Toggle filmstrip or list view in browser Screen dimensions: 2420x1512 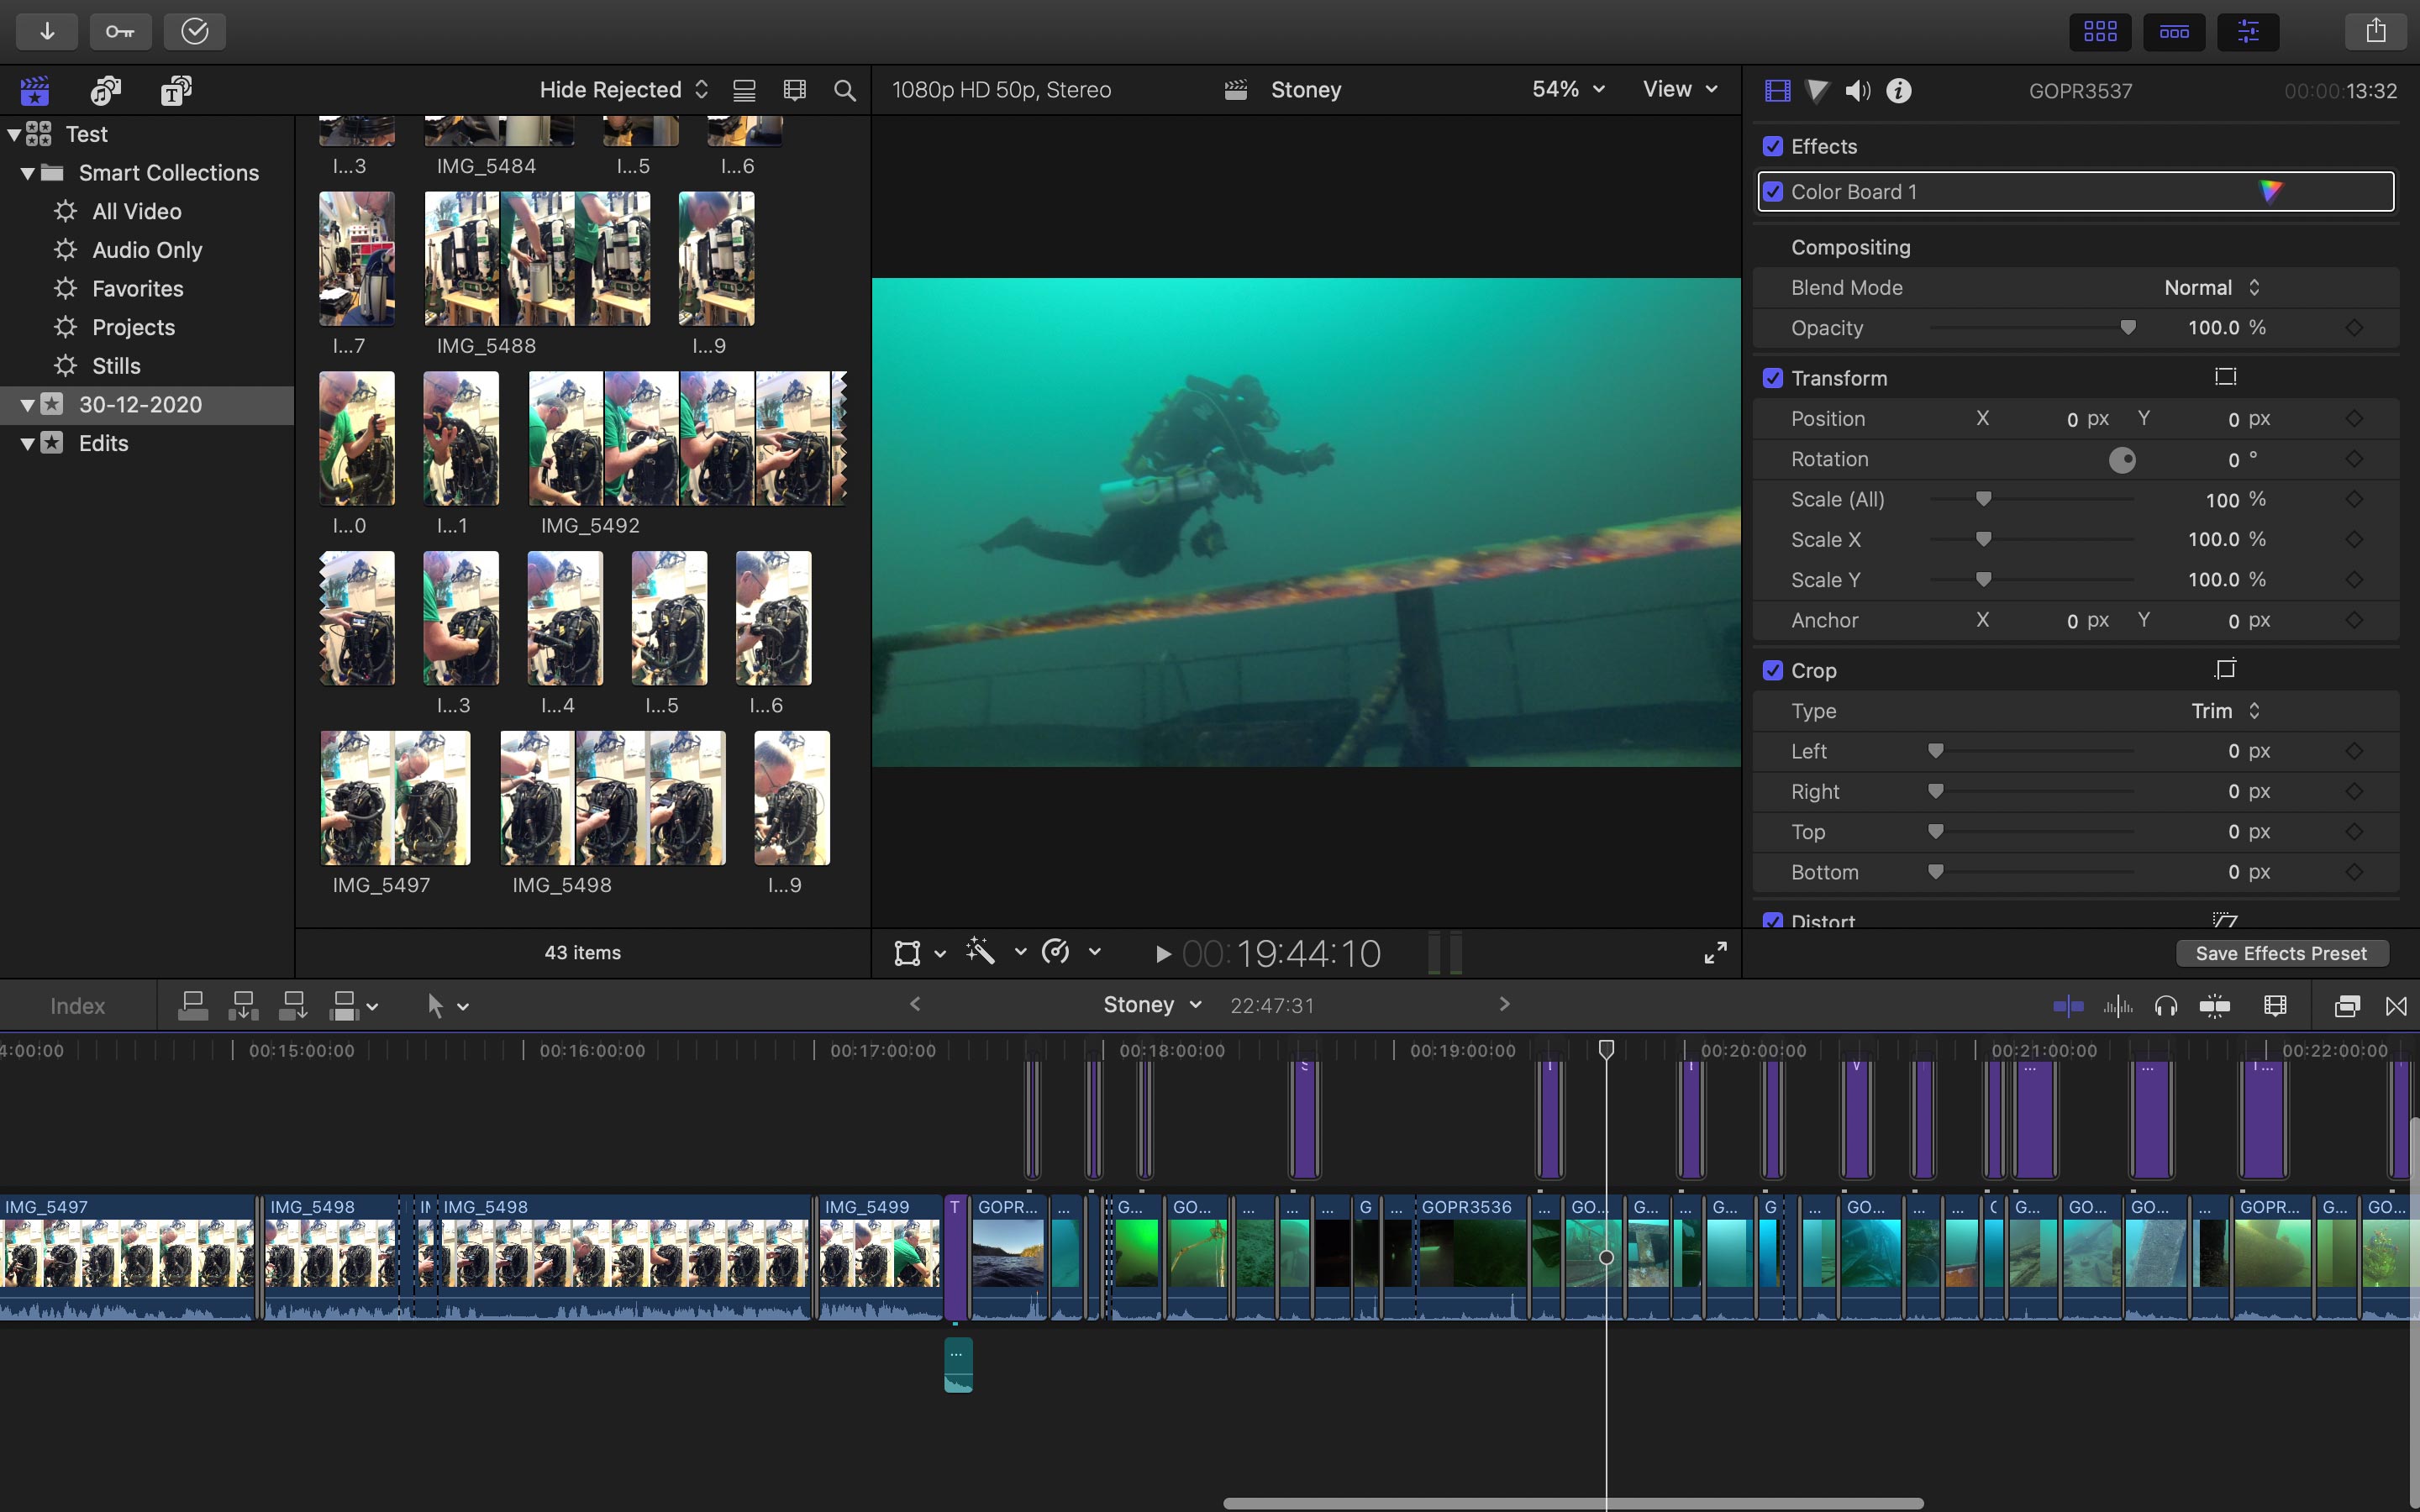pyautogui.click(x=744, y=90)
